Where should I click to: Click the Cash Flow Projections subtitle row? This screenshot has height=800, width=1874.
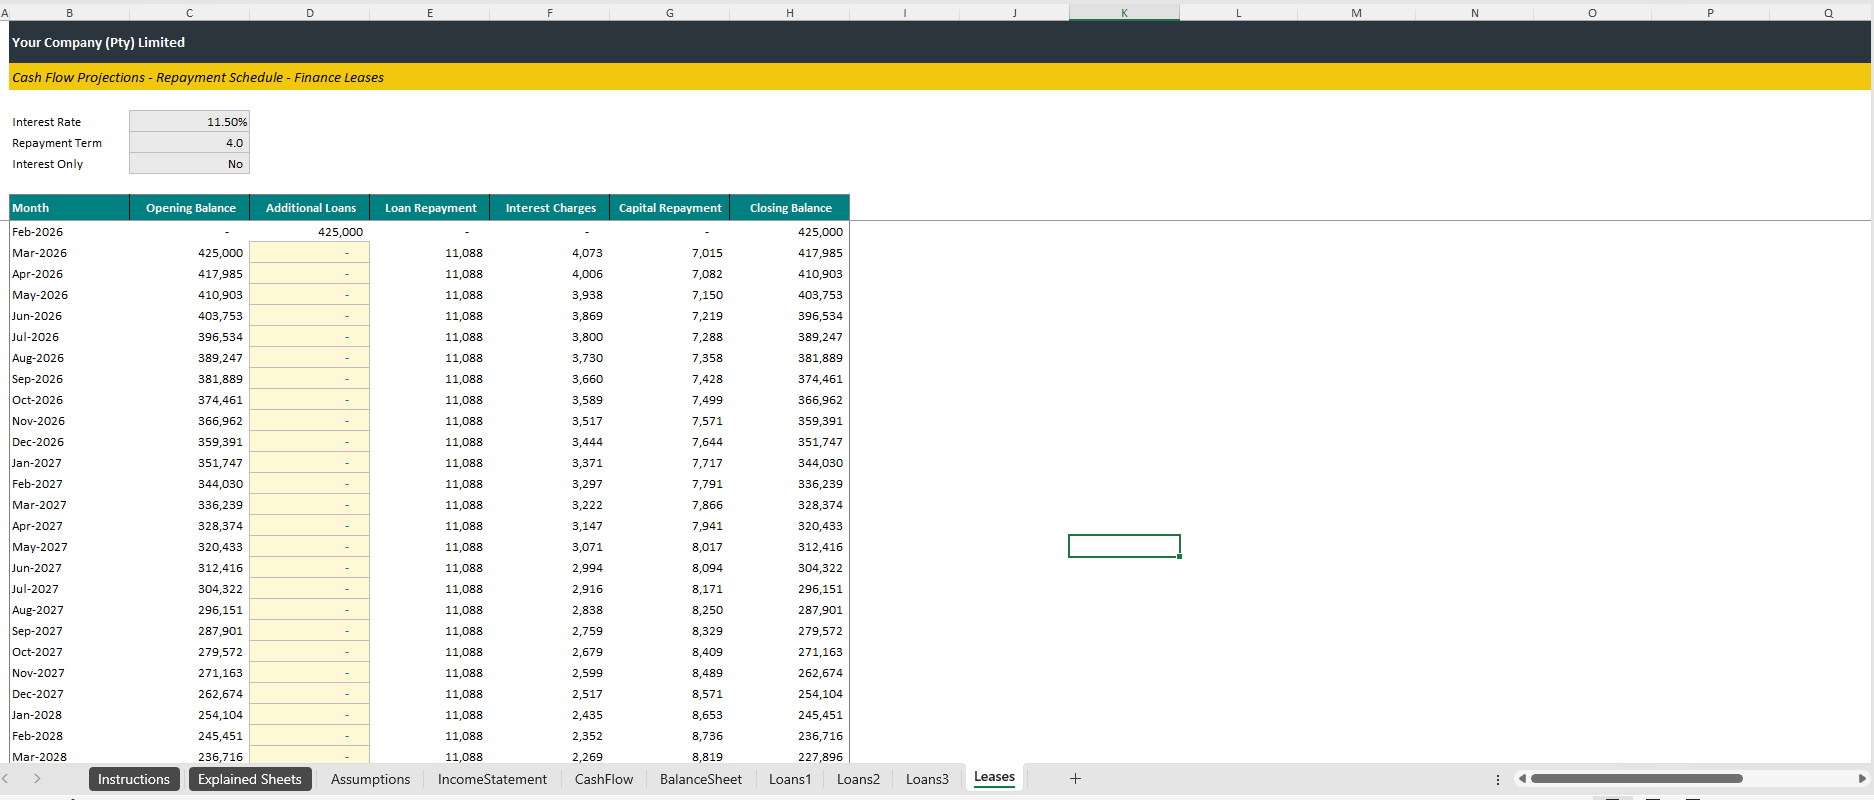tap(940, 77)
